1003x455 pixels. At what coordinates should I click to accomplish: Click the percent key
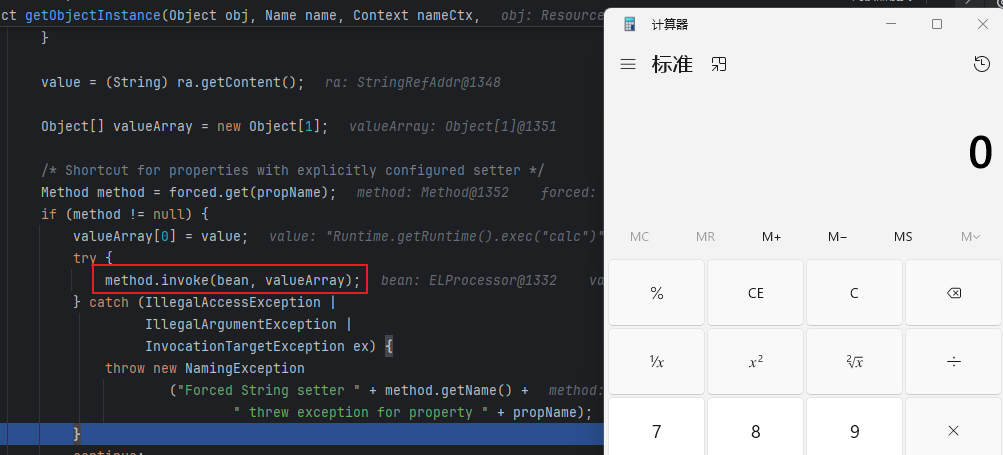tap(656, 293)
